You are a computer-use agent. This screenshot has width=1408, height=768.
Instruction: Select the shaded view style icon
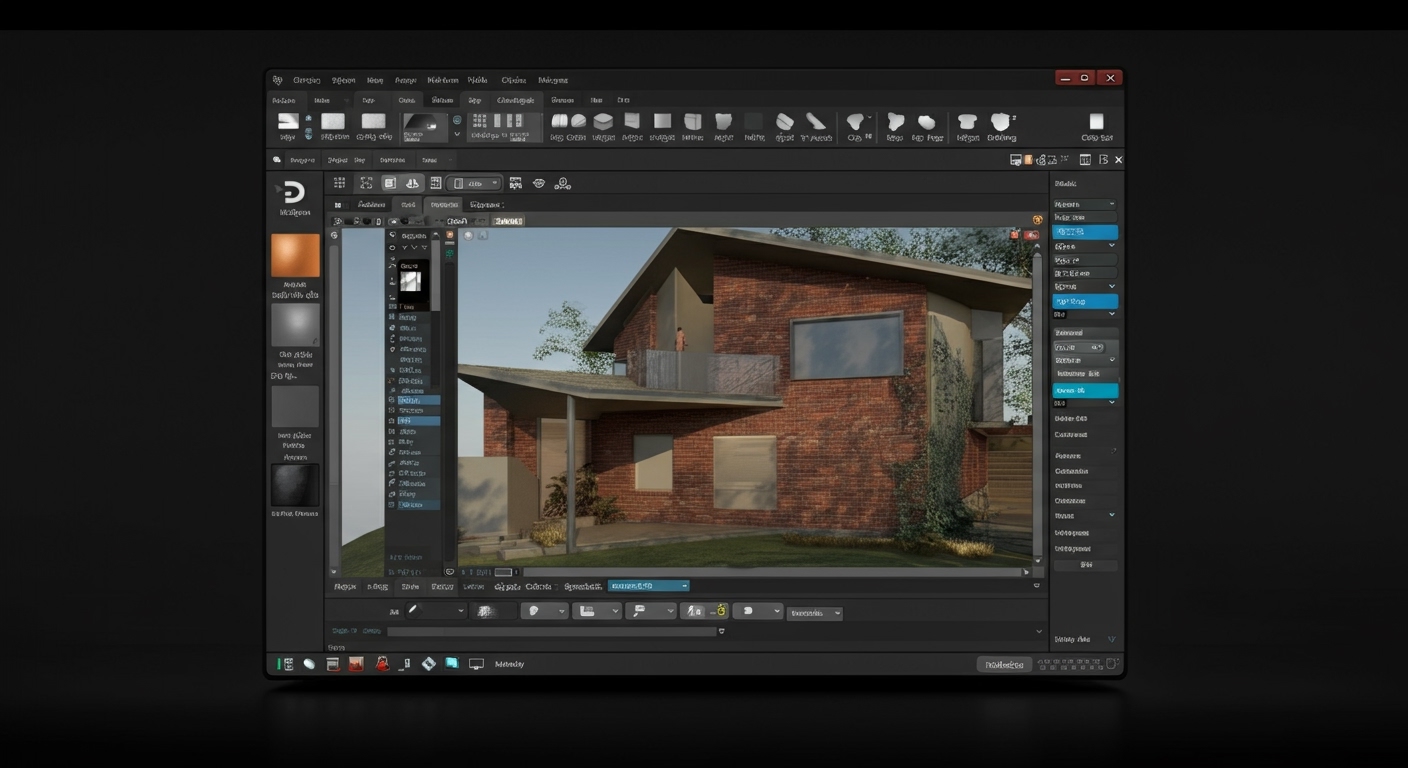coord(390,183)
